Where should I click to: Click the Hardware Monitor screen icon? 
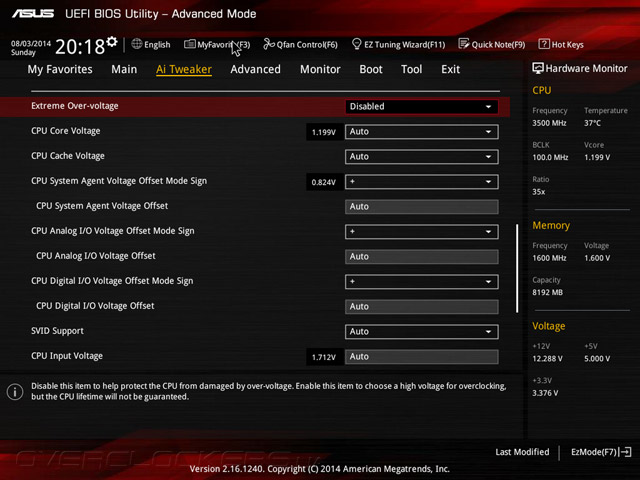point(538,68)
